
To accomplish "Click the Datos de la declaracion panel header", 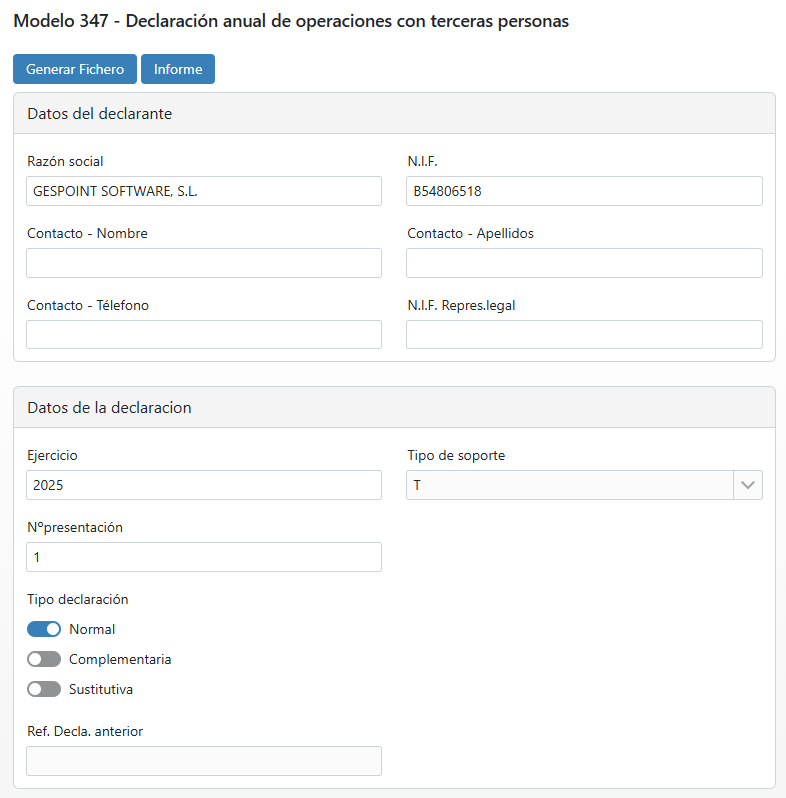I will click(x=394, y=408).
